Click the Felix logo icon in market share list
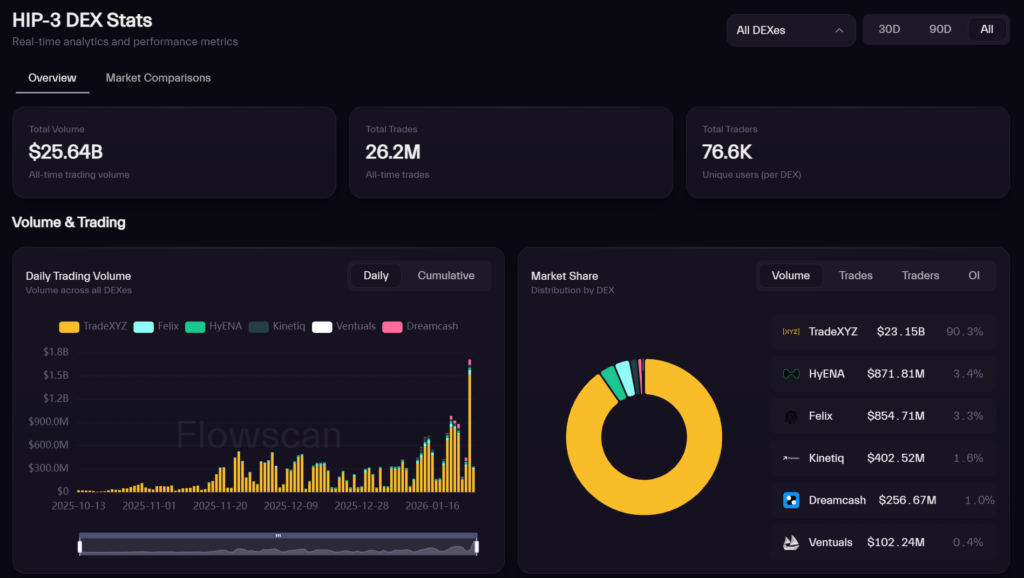The image size is (1024, 578). point(791,416)
